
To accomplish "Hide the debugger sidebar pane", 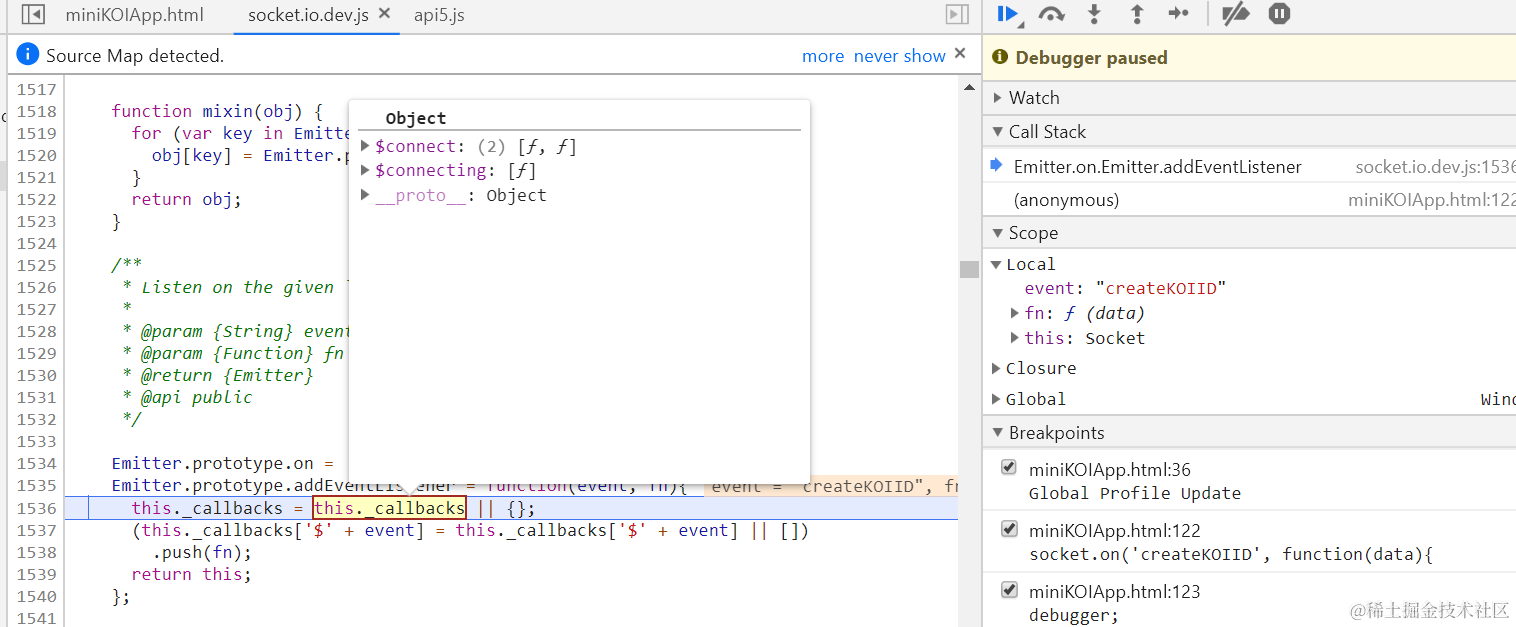I will click(x=957, y=15).
